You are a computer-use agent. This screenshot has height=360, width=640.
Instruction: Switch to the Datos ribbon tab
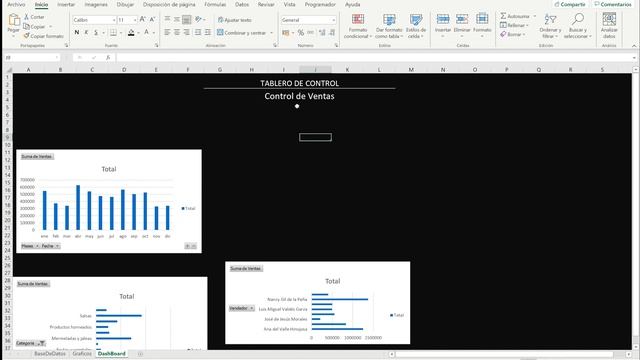(x=242, y=4)
